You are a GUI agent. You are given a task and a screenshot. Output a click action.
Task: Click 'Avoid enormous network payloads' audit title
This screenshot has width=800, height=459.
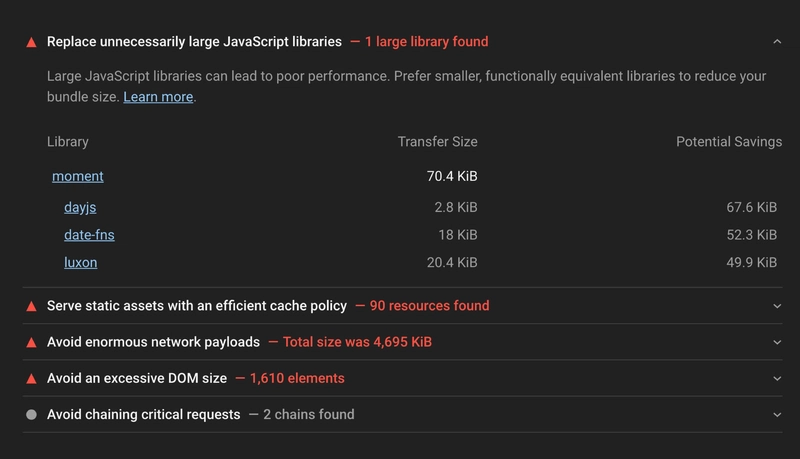click(x=153, y=342)
